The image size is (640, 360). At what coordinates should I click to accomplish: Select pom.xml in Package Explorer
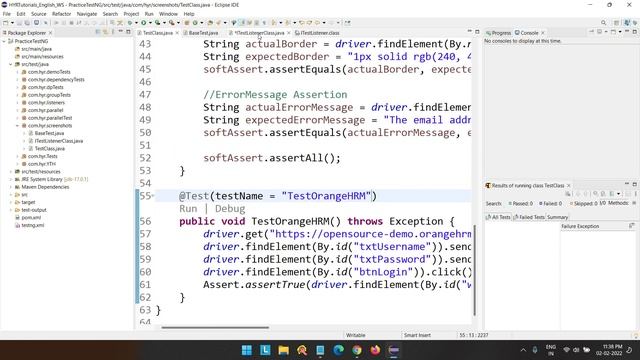30,218
